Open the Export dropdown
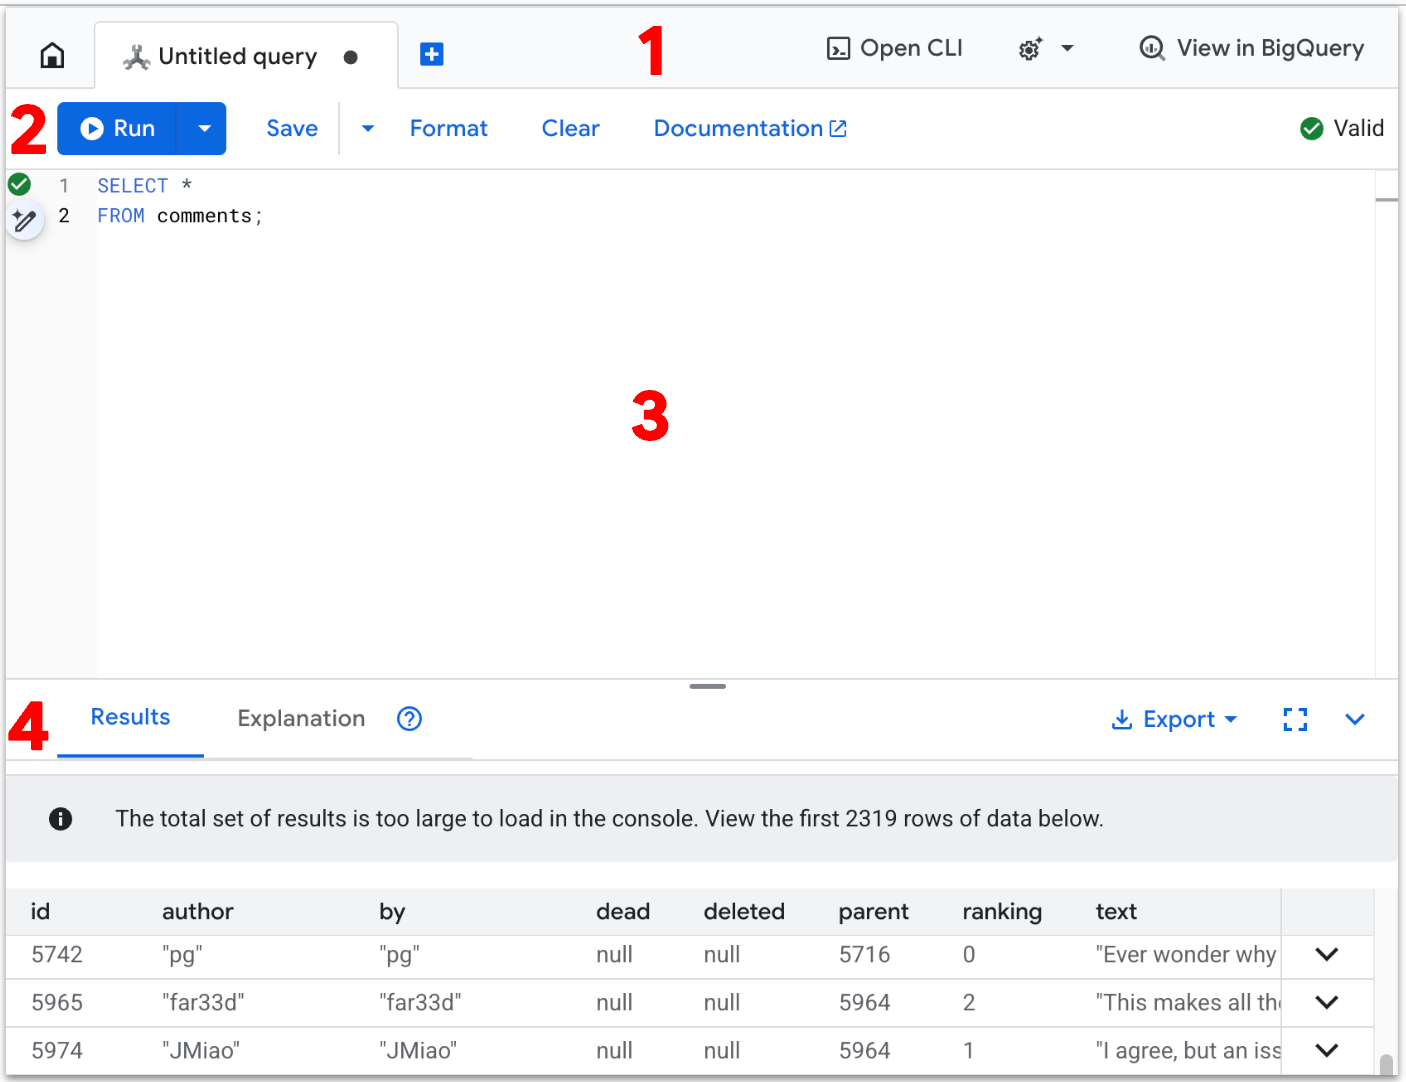 tap(1175, 719)
